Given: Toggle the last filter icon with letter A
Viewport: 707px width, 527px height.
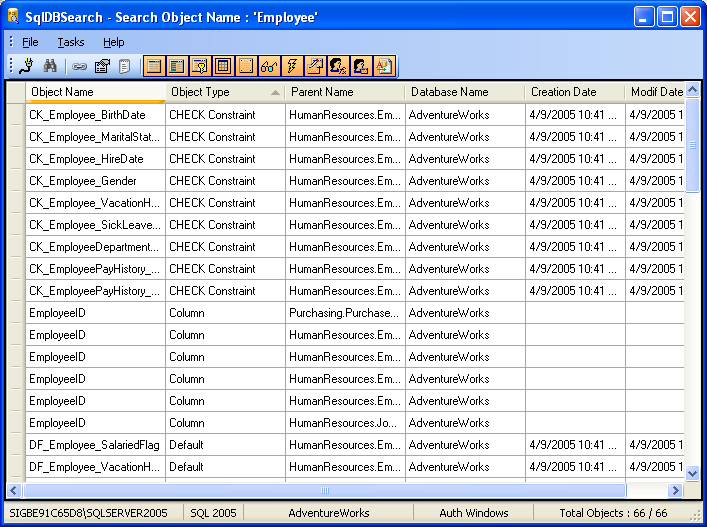Looking at the screenshot, I should tap(384, 66).
